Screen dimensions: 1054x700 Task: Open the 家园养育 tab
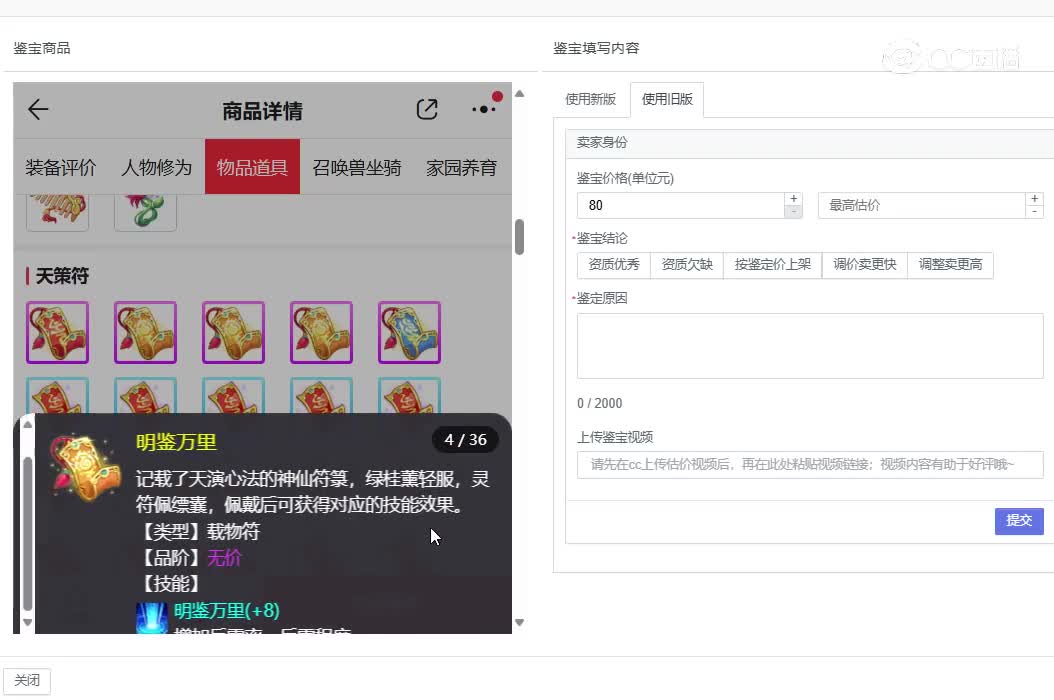point(462,167)
